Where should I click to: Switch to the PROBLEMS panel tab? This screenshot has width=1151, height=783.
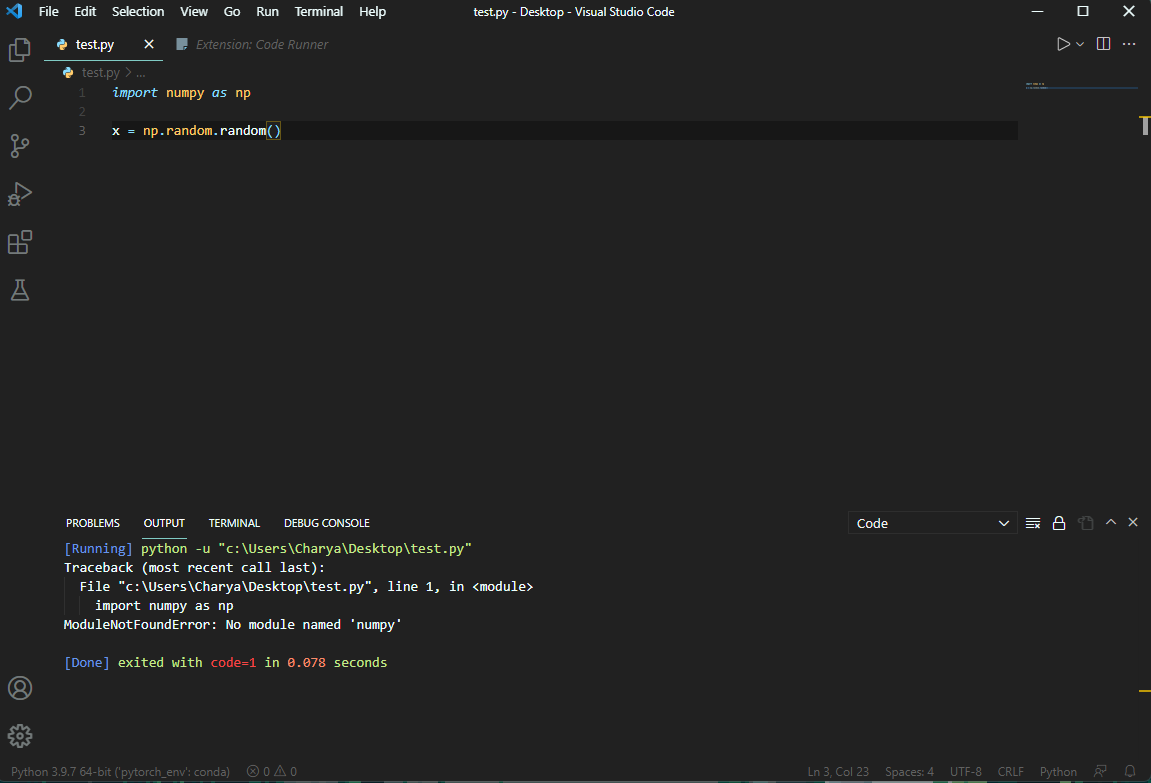[92, 523]
